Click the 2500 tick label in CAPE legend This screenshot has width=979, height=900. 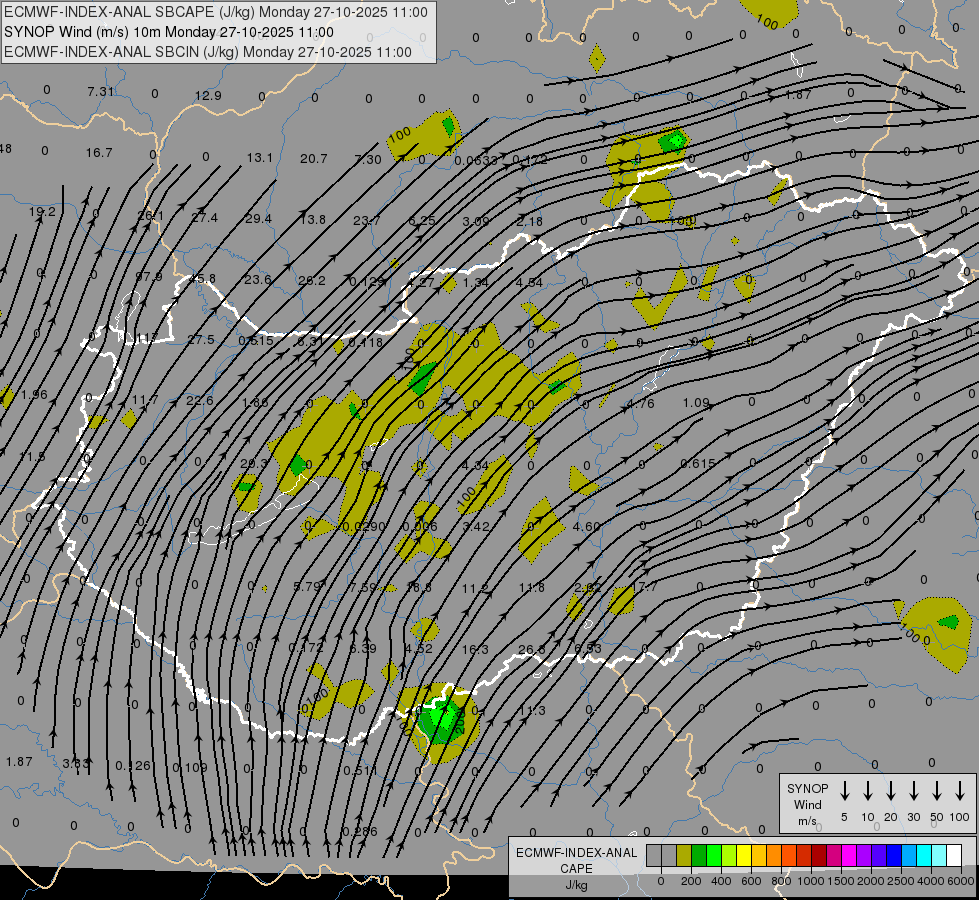click(x=901, y=881)
